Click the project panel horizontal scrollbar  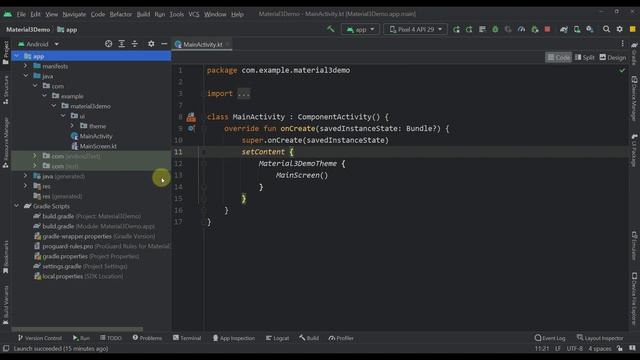point(78,329)
